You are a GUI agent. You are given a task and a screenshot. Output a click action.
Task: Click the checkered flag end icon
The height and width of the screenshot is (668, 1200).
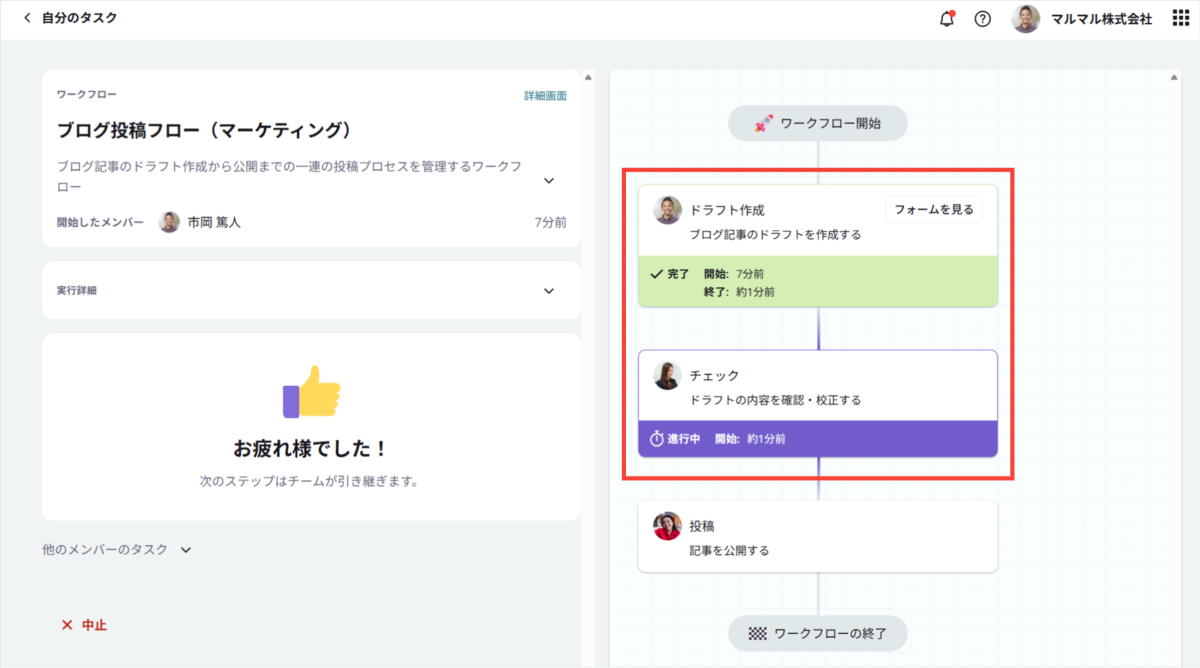click(x=759, y=634)
